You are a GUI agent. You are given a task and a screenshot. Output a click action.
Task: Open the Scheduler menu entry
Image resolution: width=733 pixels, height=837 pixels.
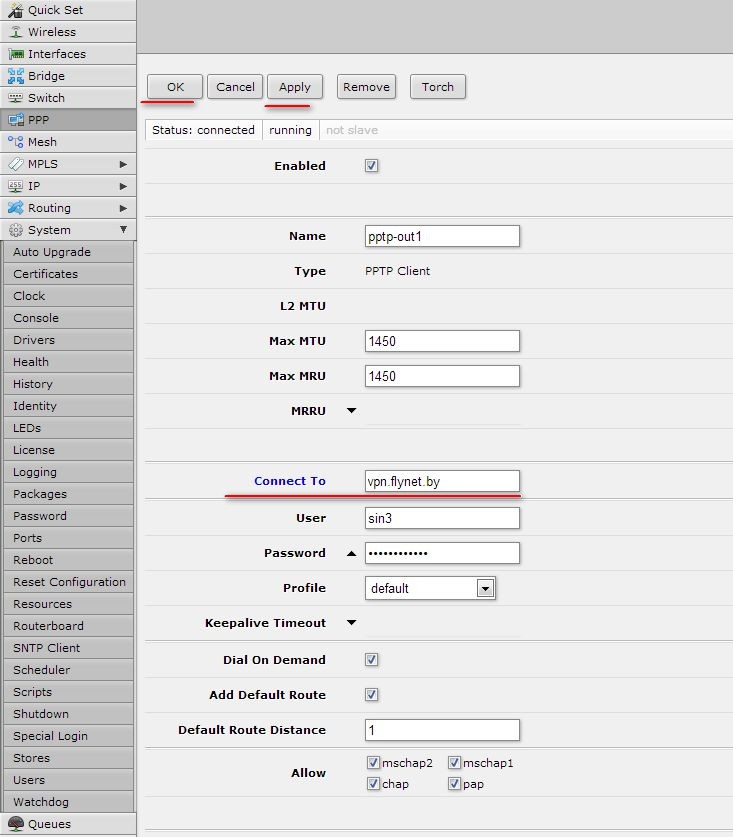[x=68, y=670]
